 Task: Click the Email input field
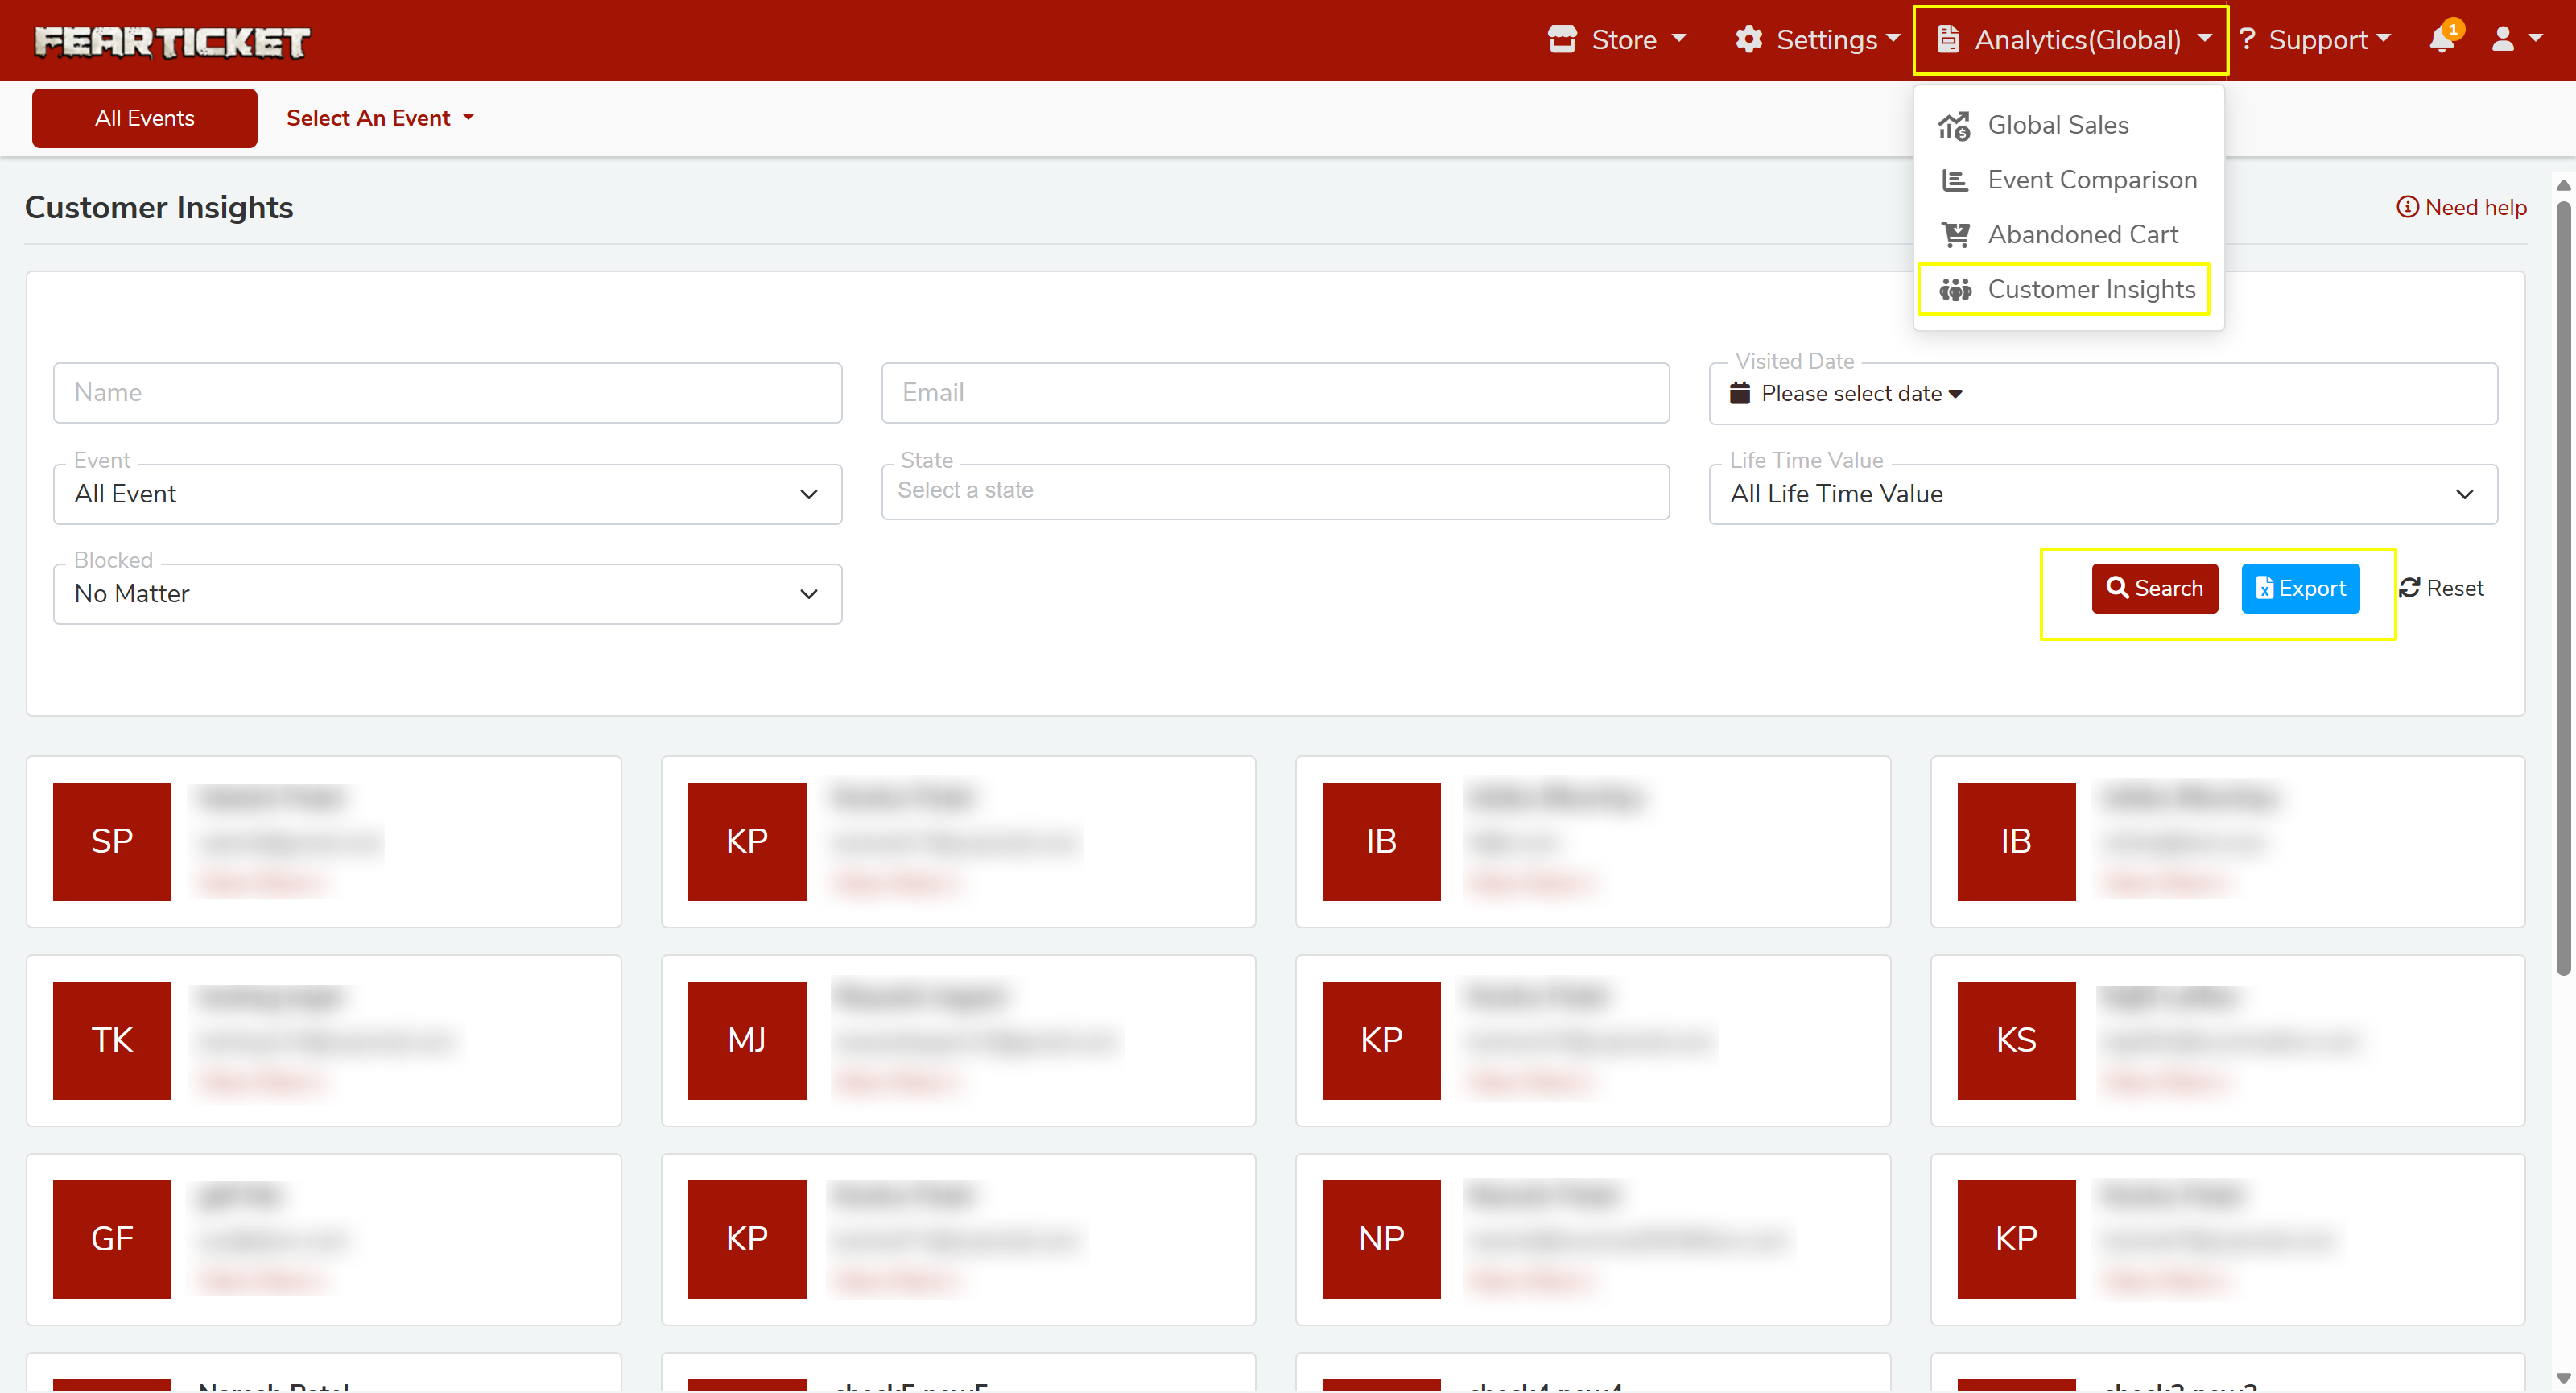pyautogui.click(x=1274, y=393)
